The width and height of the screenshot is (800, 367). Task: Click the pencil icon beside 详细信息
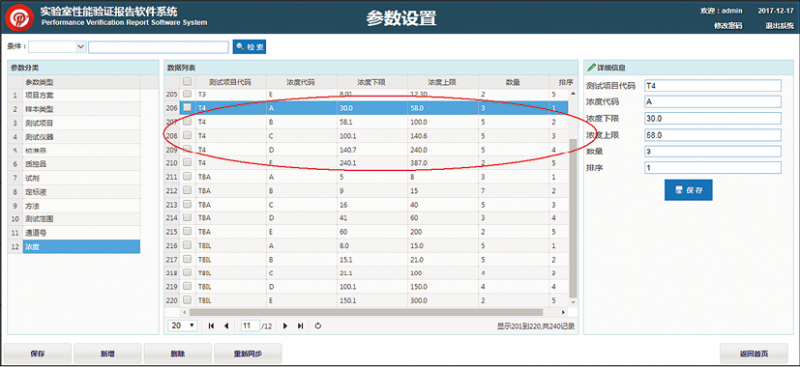coord(591,67)
